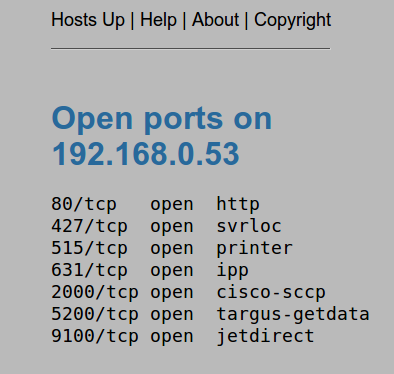Viewport: 394px width, 374px height.
Task: Select the 80/tcp port entry
Action: coord(84,204)
